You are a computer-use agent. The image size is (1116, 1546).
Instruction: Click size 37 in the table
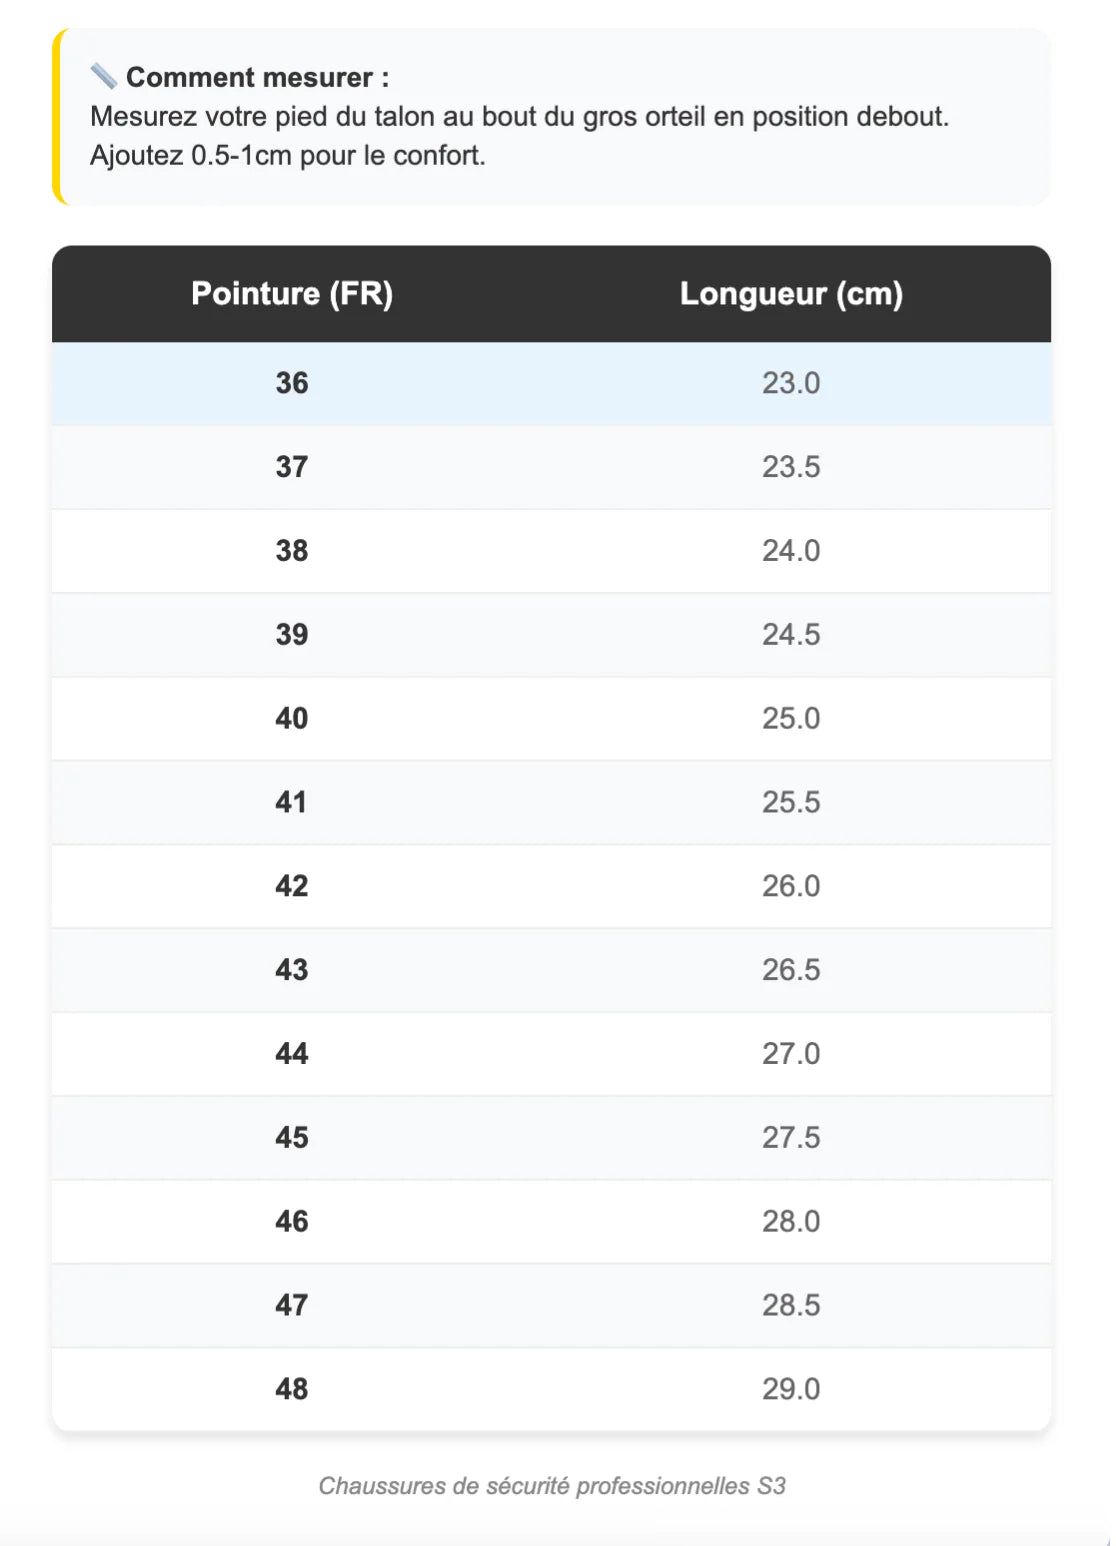[x=292, y=467]
